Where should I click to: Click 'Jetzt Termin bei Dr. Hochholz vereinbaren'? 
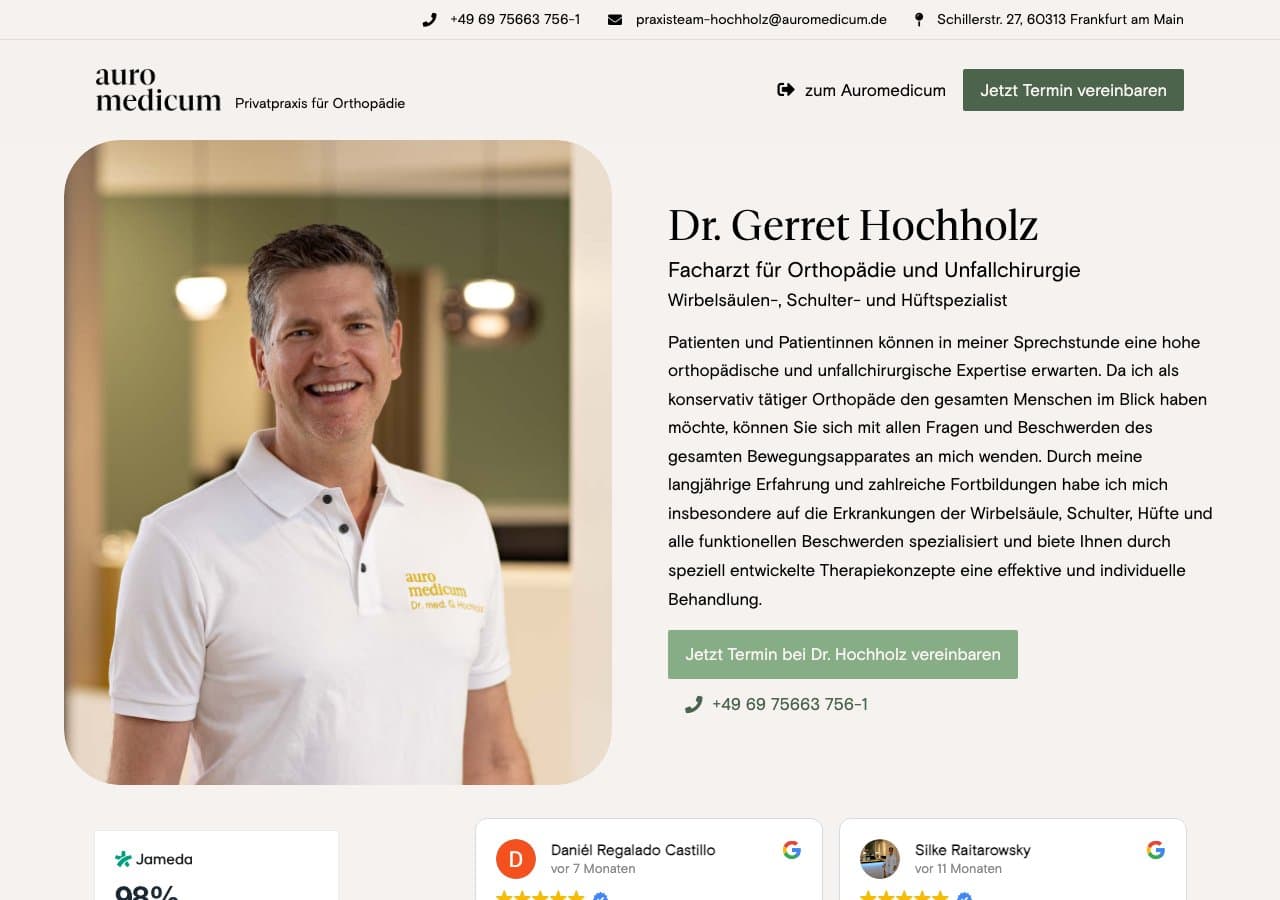coord(842,654)
